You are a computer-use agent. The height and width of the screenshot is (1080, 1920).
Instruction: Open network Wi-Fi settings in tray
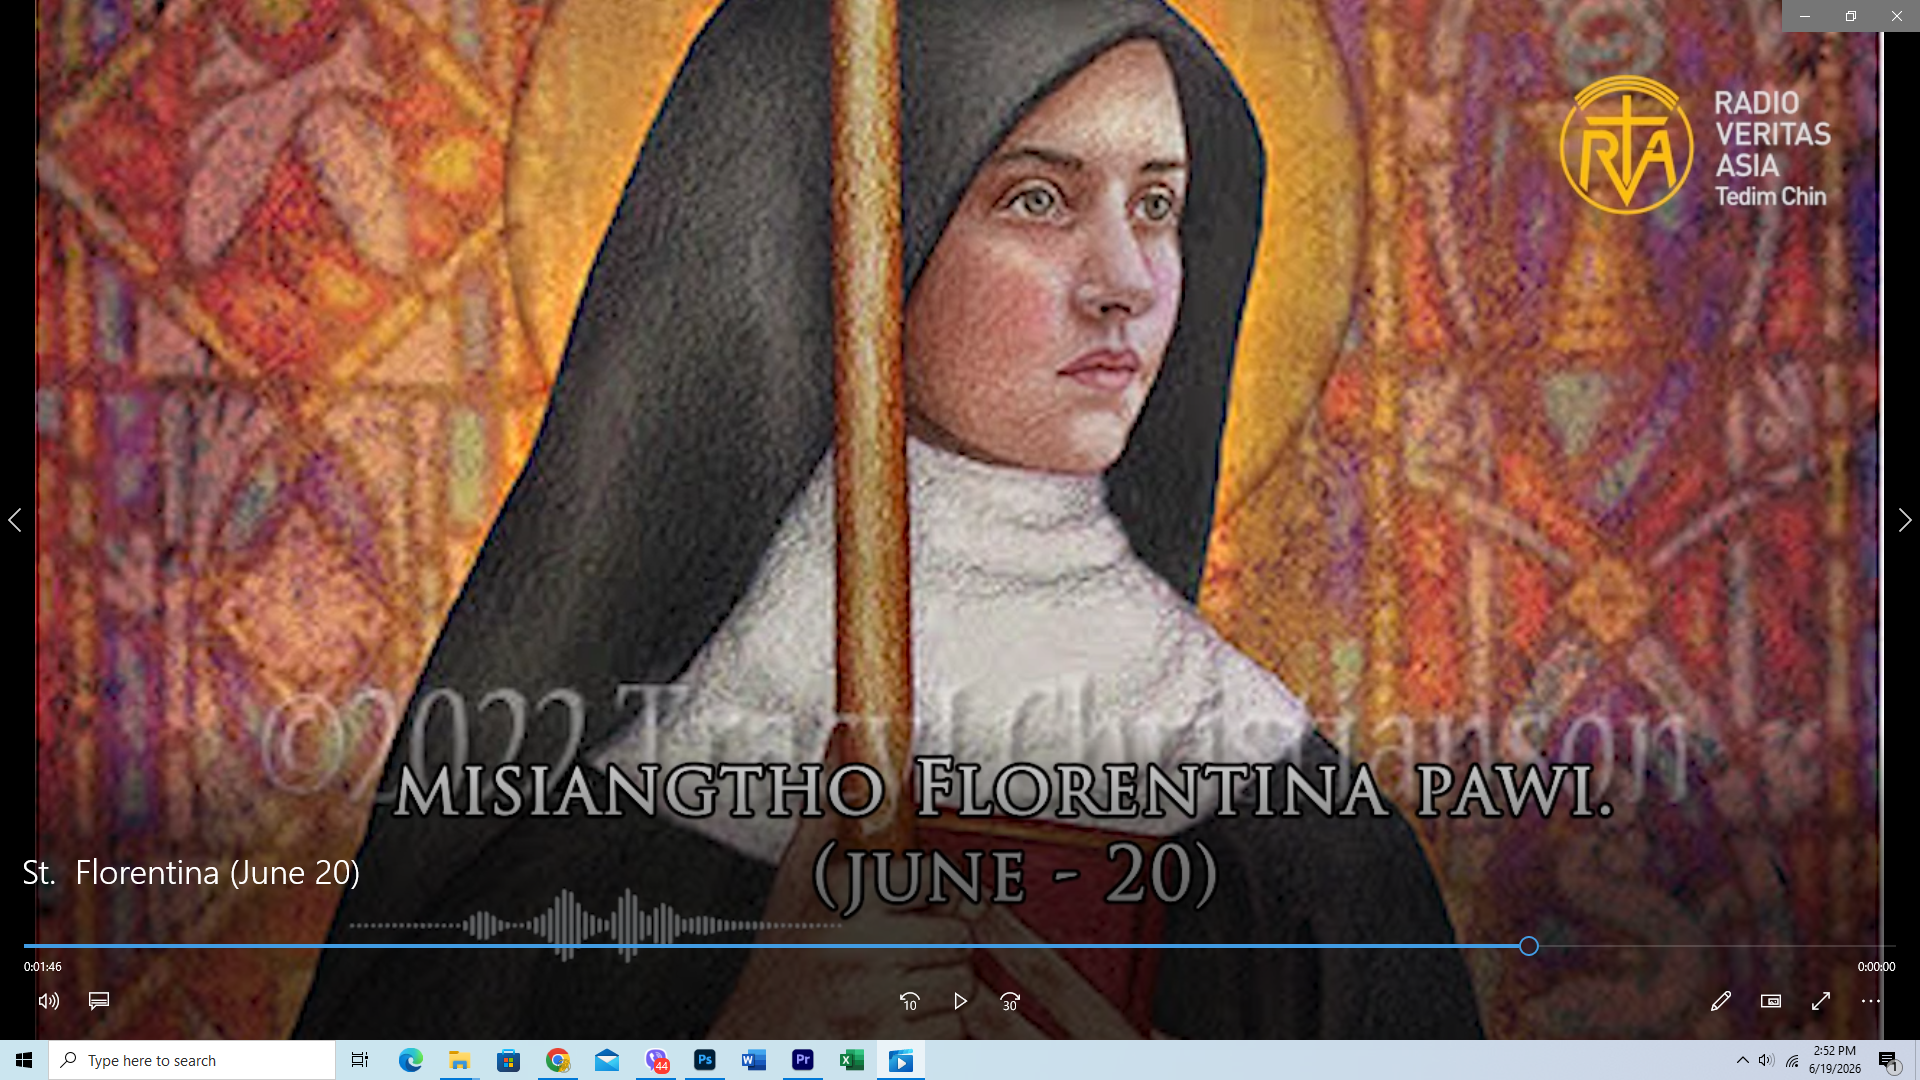click(1792, 1060)
